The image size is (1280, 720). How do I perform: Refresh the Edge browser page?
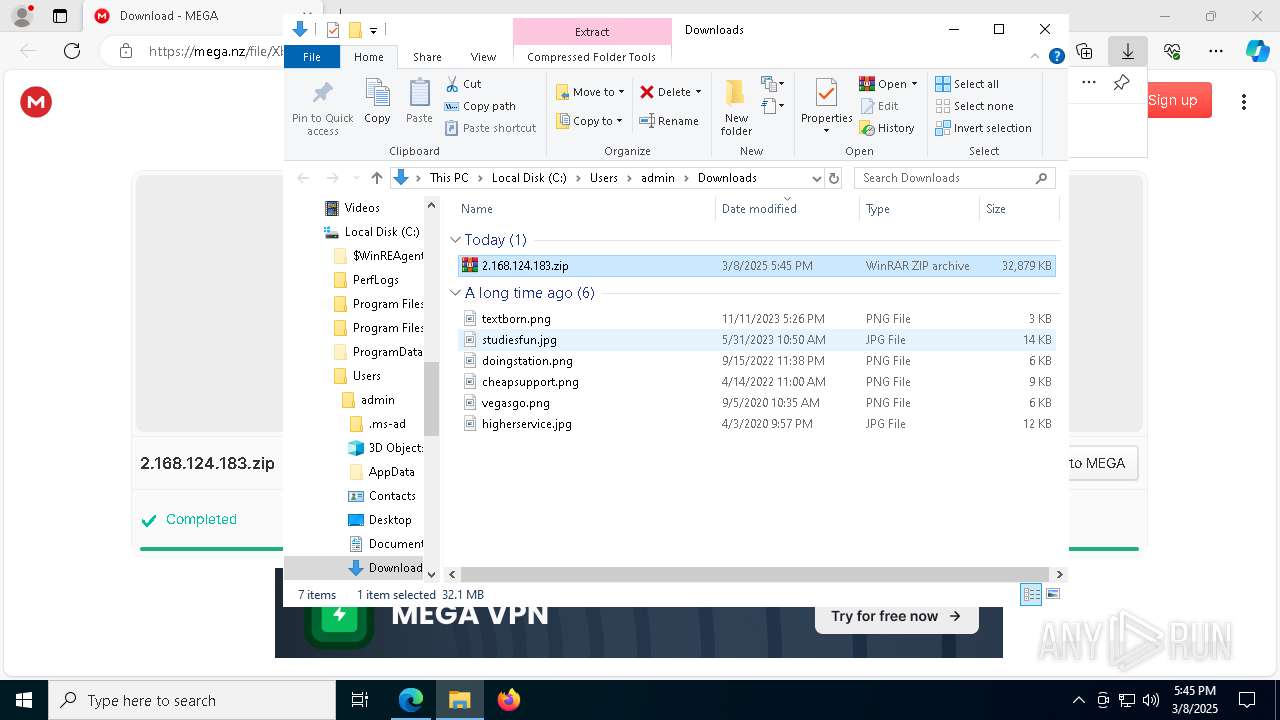pos(72,51)
